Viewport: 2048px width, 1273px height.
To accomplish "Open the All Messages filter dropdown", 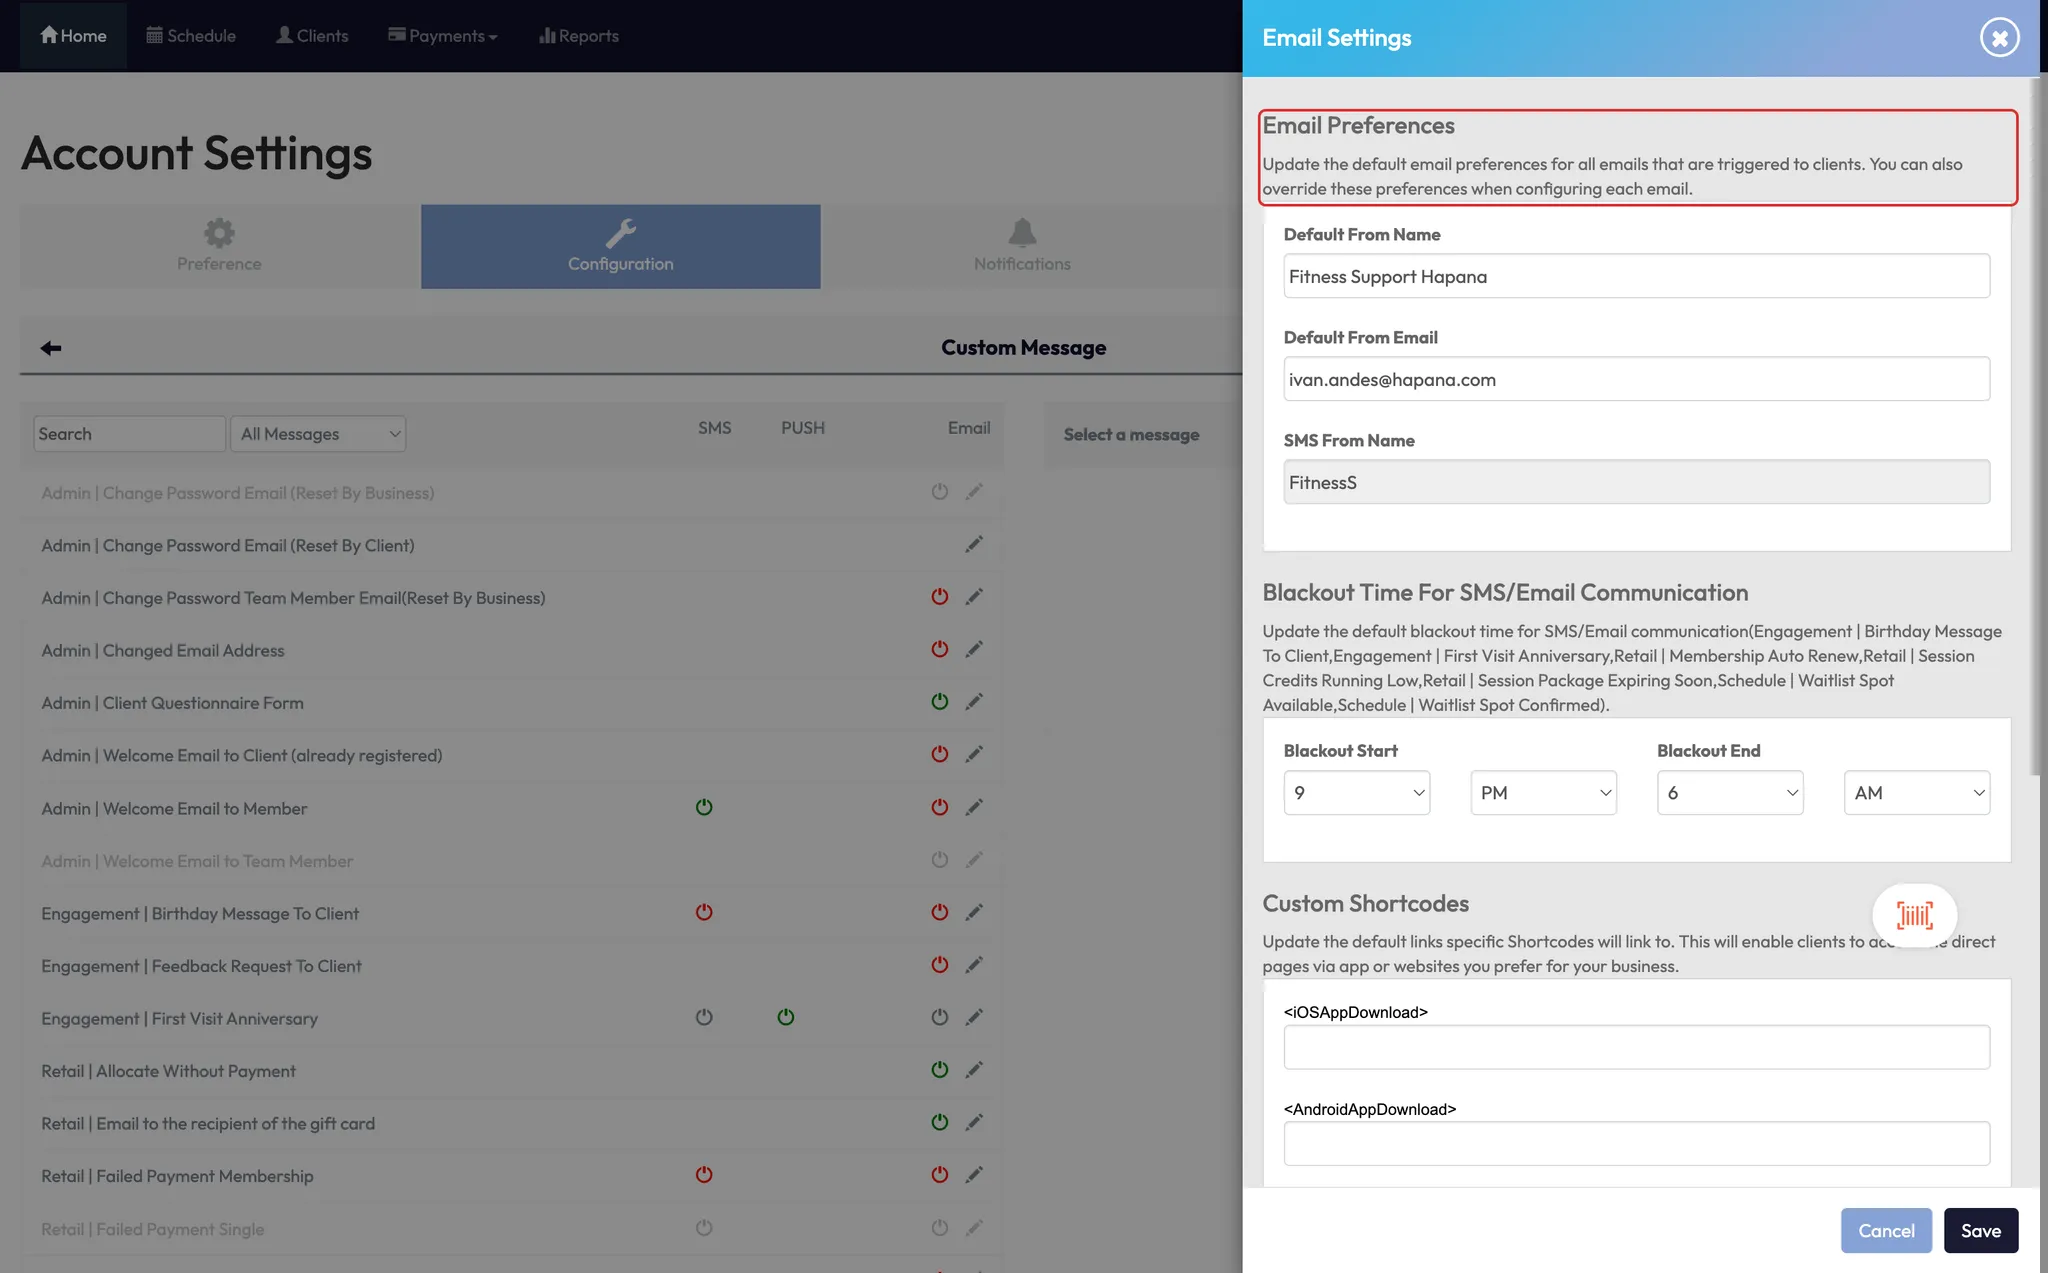I will 318,434.
